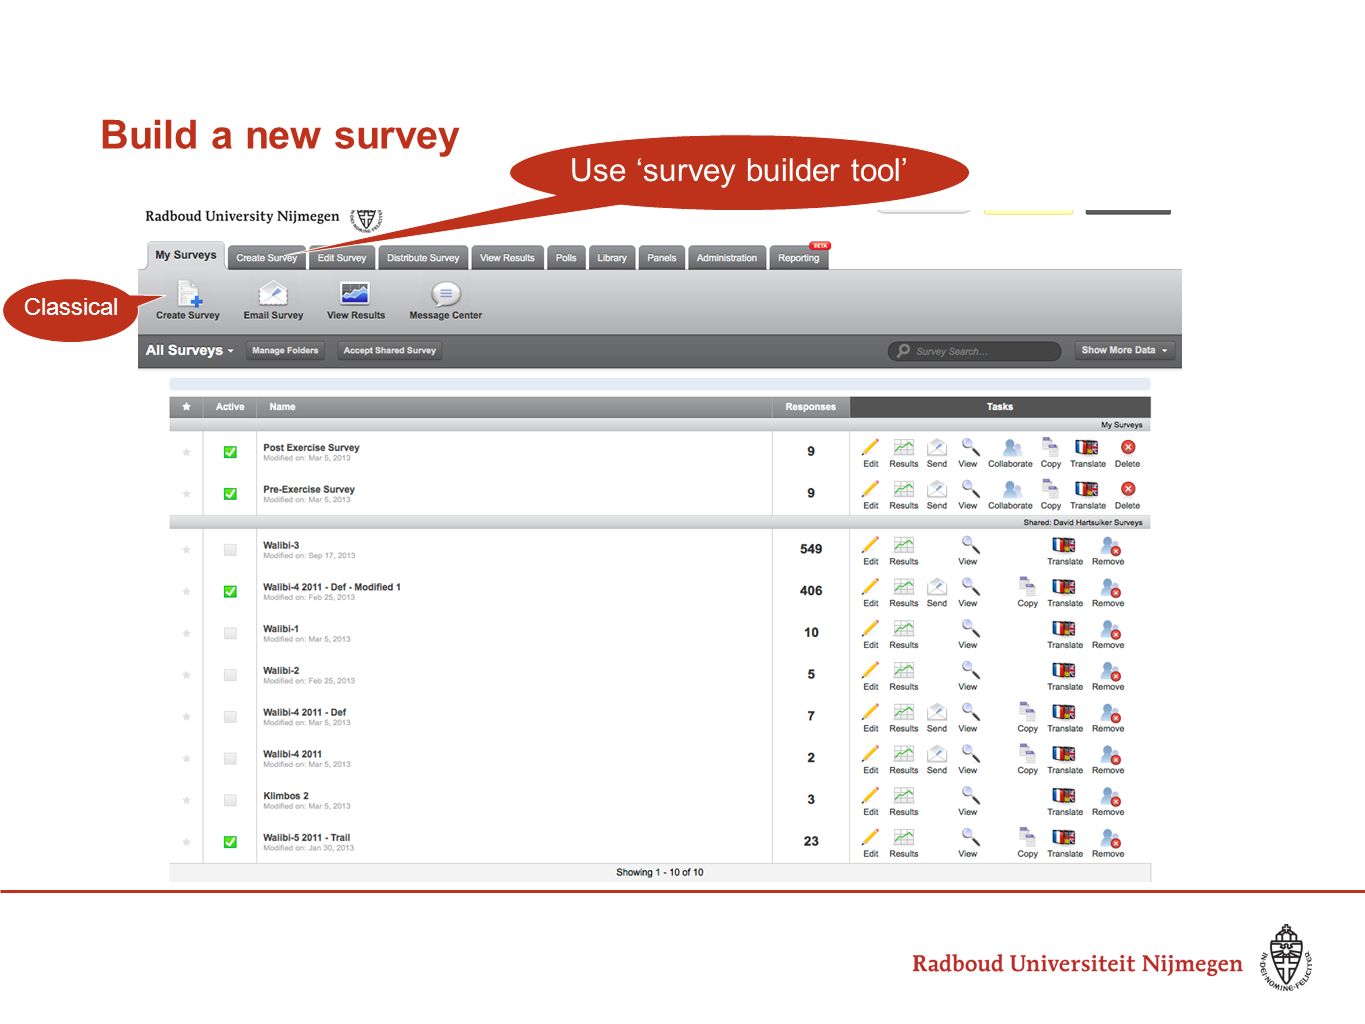Open the Message Center icon
1365x1024 pixels.
pos(445,294)
